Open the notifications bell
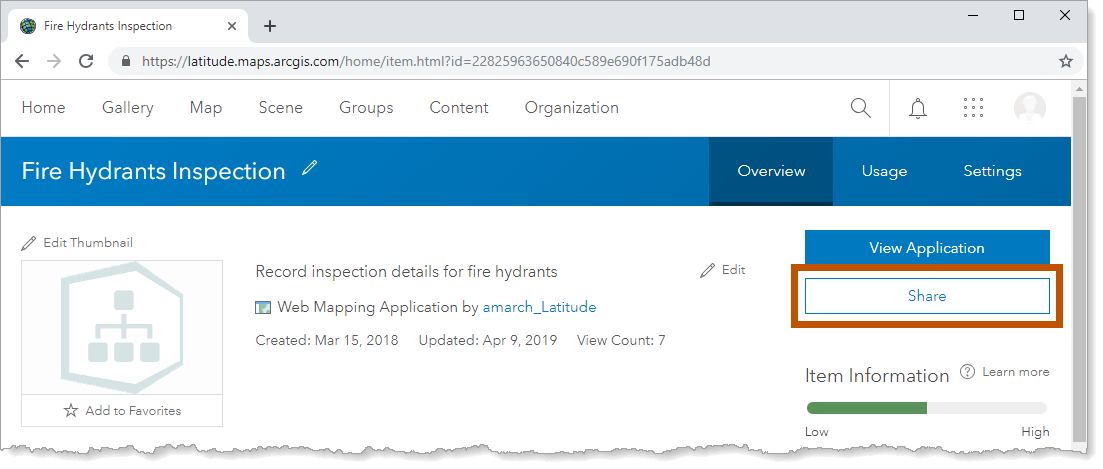 pyautogui.click(x=917, y=108)
